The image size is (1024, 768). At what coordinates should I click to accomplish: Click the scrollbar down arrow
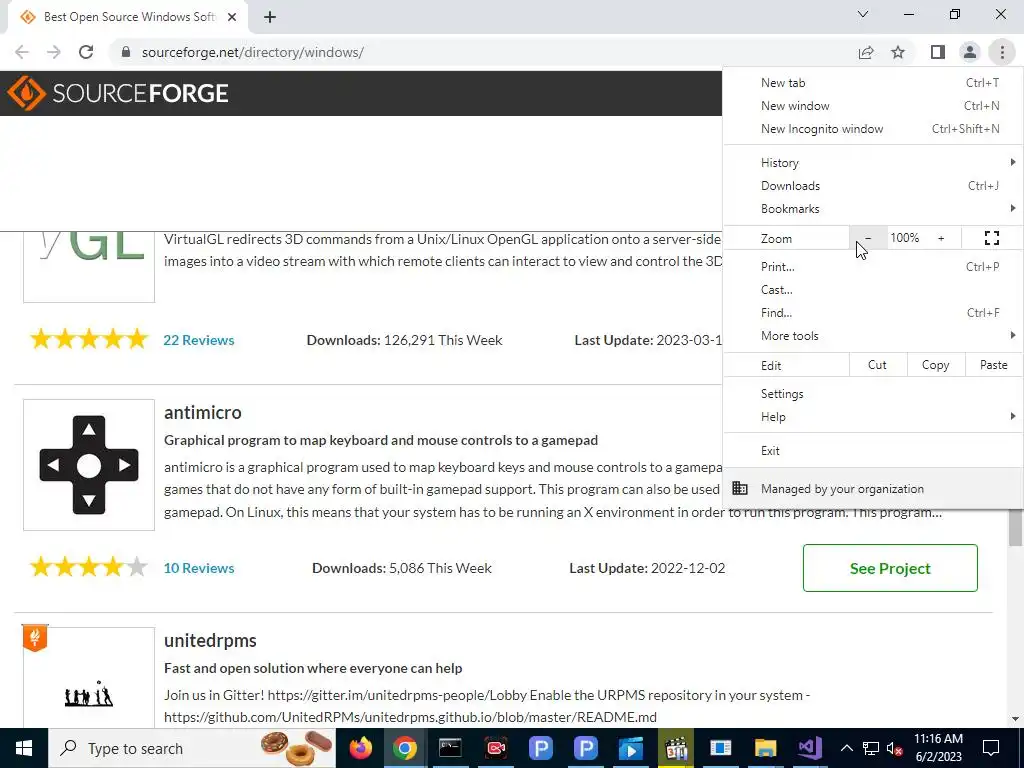point(1016,719)
